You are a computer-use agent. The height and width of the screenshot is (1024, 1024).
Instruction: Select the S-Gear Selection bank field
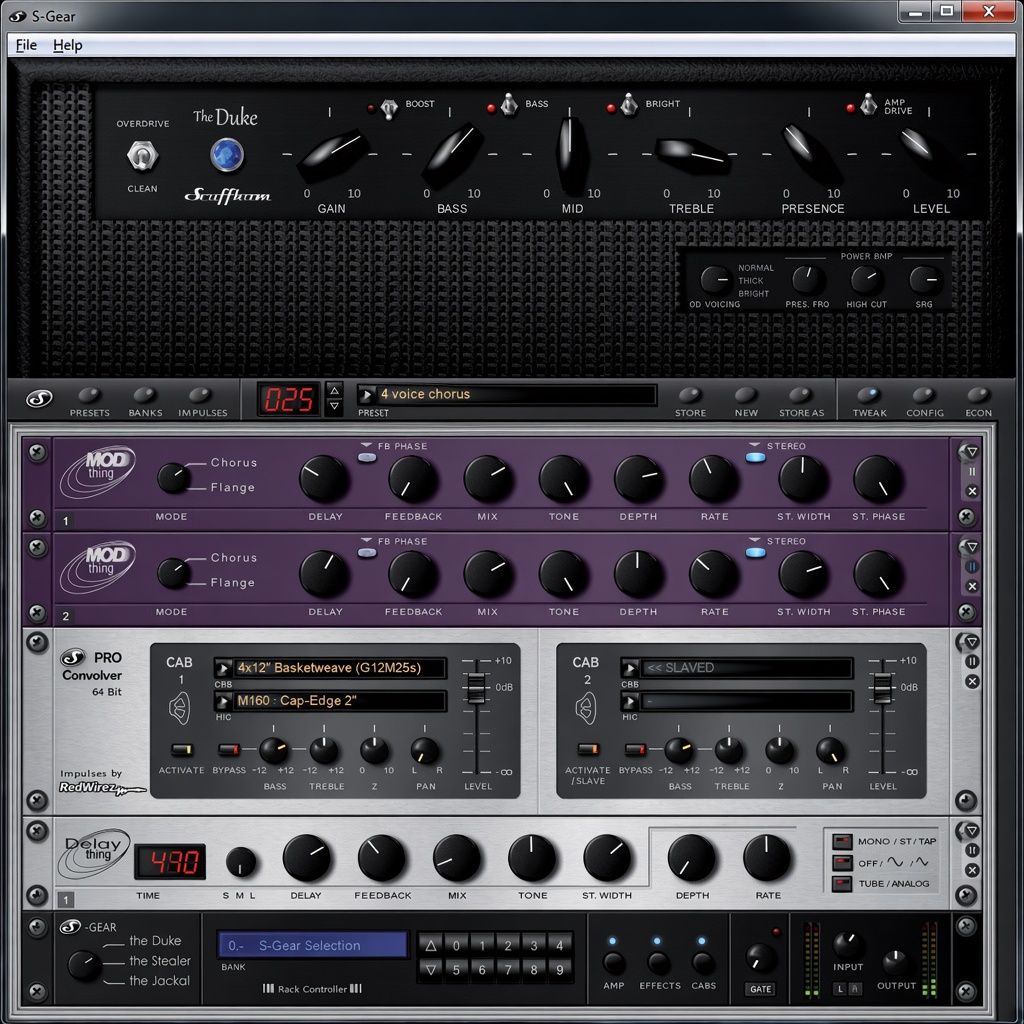click(312, 945)
